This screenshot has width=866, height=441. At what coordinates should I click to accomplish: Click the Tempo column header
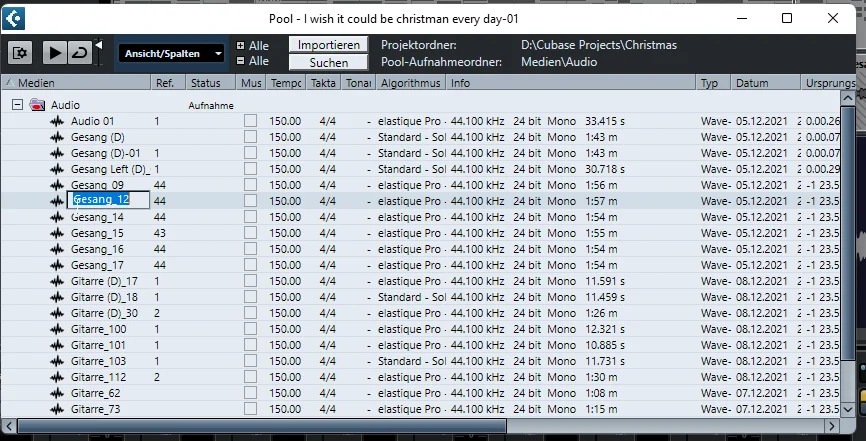[x=286, y=83]
